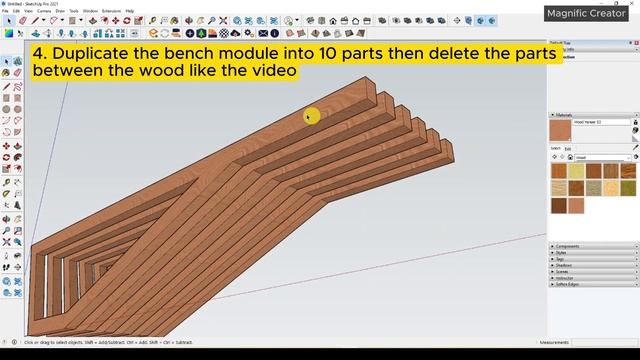The width and height of the screenshot is (640, 360).
Task: Expand the Shadows tray panel
Action: click(594, 265)
